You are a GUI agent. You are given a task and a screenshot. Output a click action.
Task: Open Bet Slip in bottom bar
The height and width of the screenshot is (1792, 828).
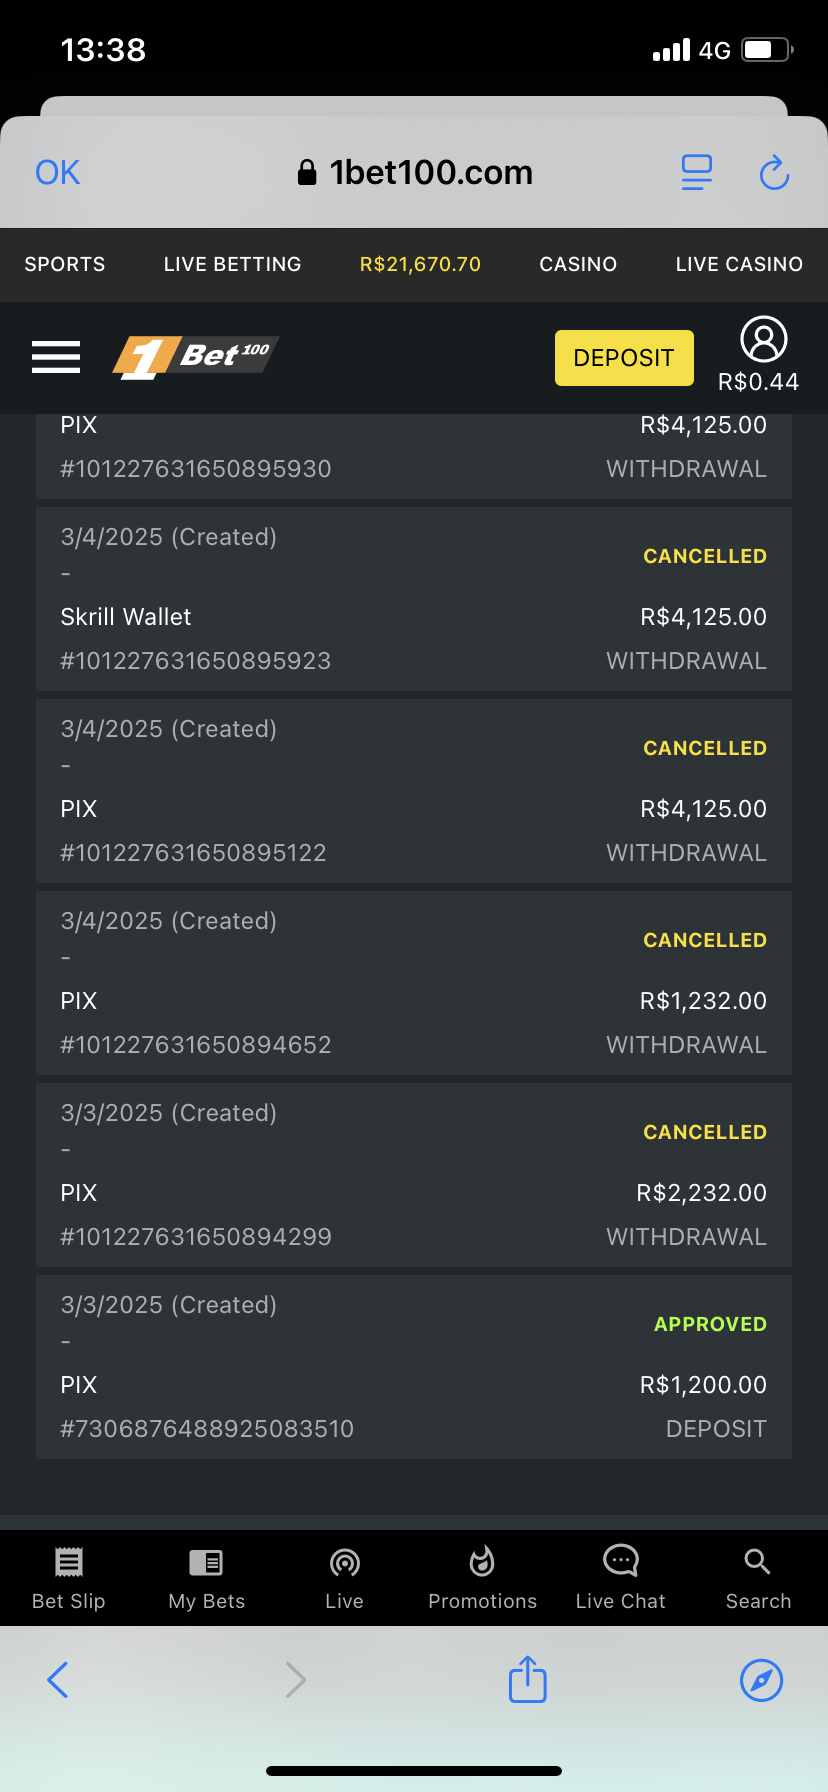pyautogui.click(x=68, y=1578)
